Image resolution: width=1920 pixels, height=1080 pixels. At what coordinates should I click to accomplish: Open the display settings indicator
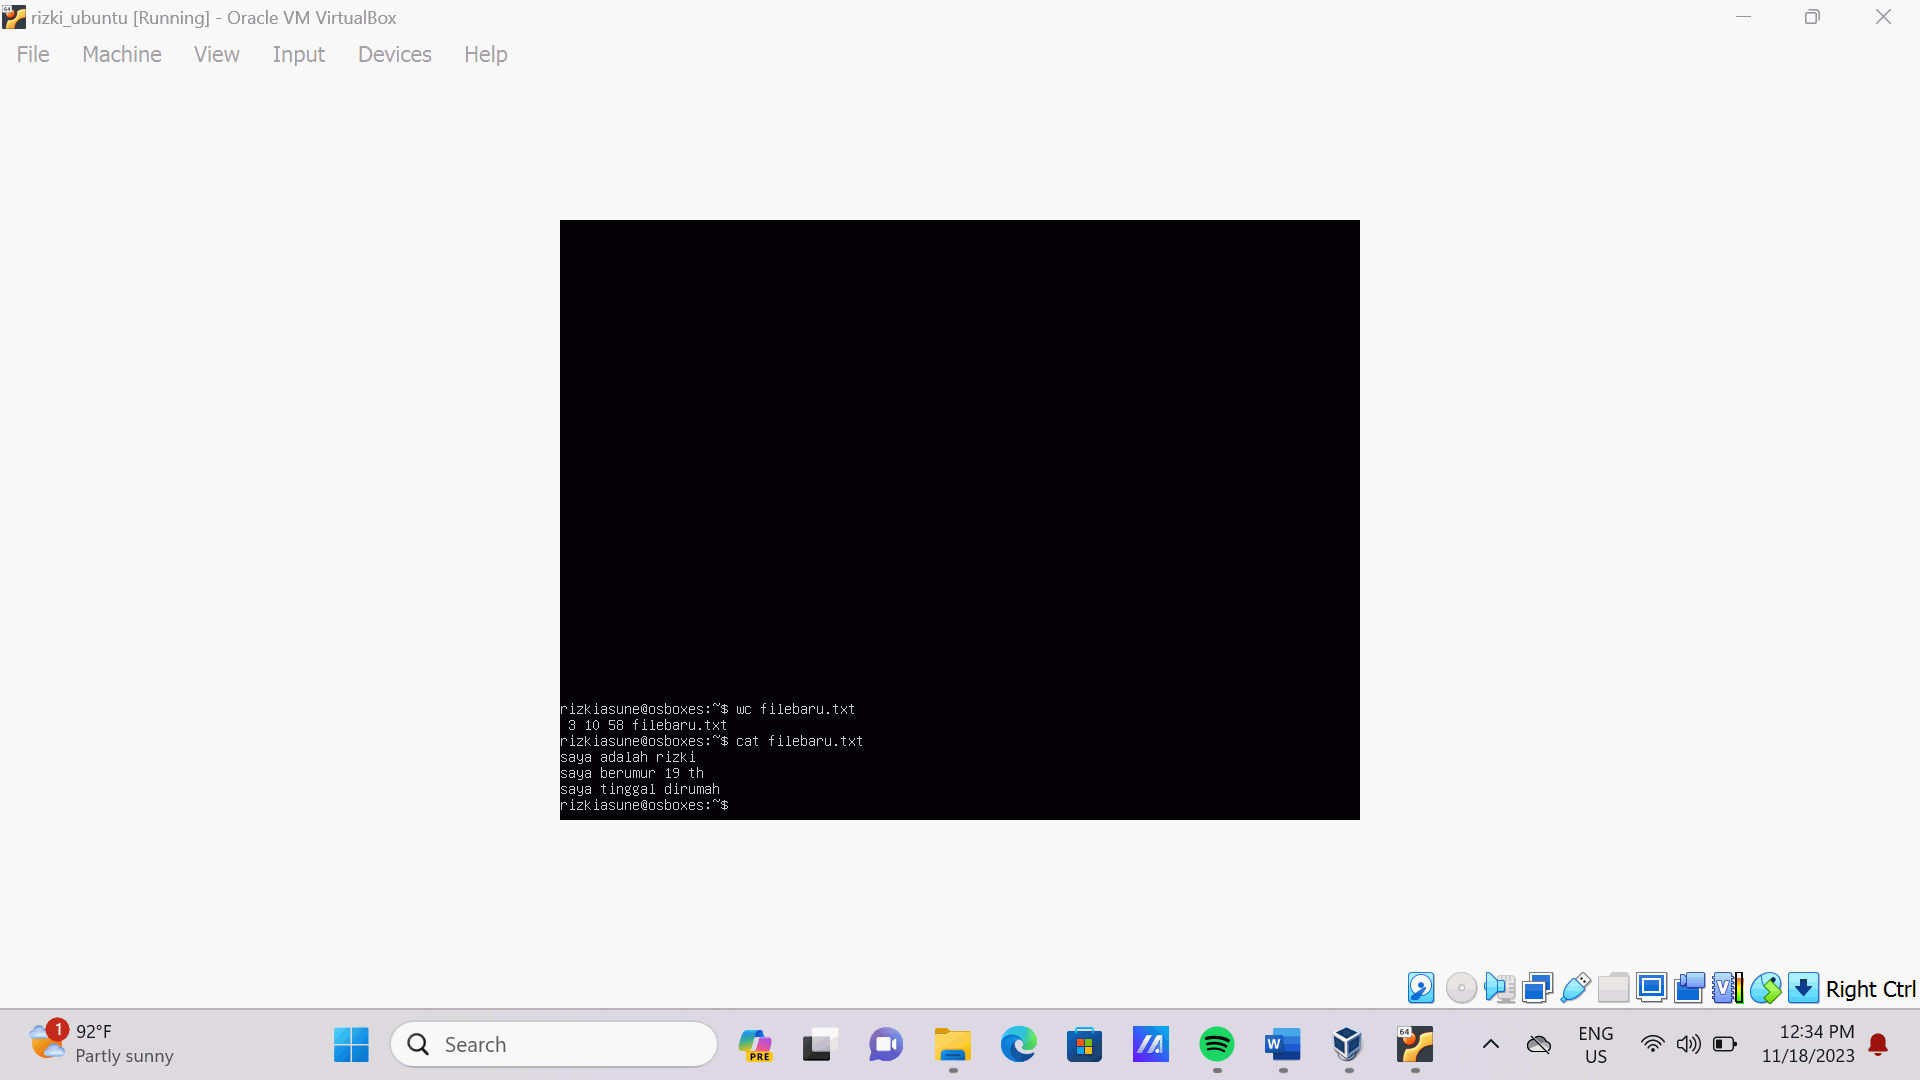pos(1651,988)
